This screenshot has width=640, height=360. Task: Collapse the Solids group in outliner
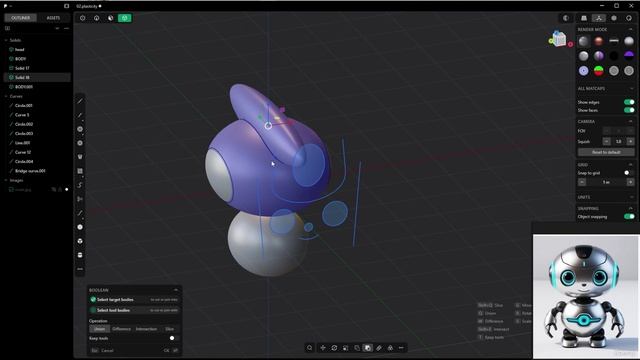tap(6, 40)
